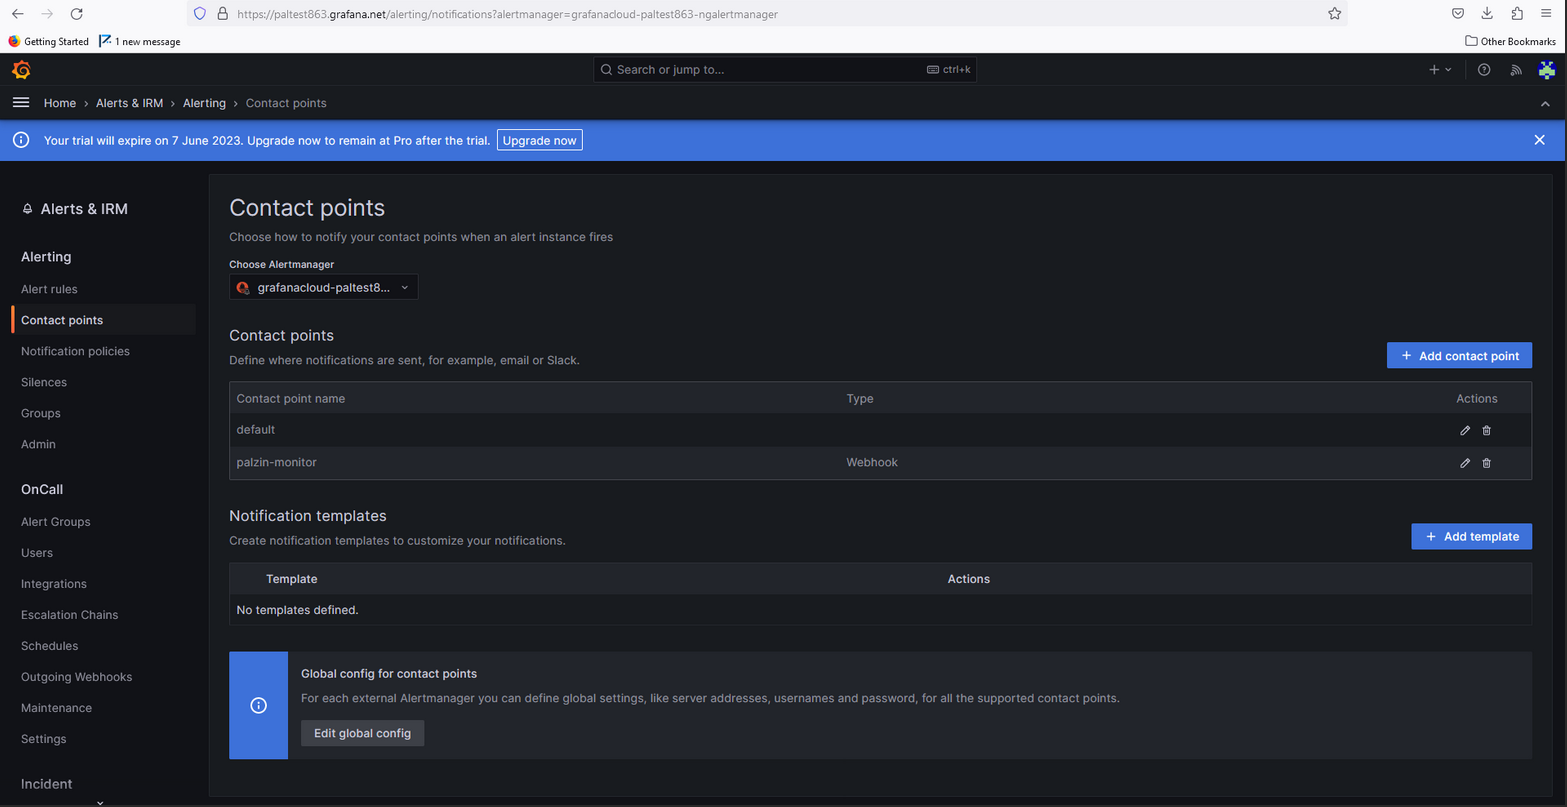Go to Alerts & IRM breadcrumb

coord(129,103)
